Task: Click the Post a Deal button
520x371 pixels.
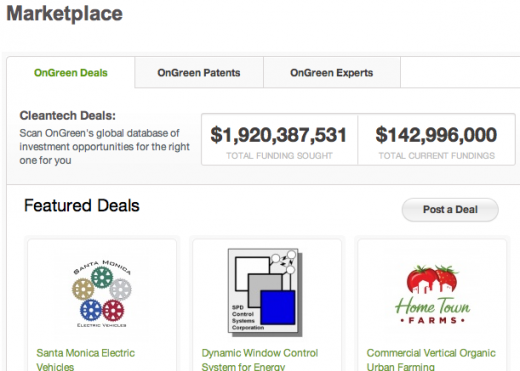Action: point(450,210)
